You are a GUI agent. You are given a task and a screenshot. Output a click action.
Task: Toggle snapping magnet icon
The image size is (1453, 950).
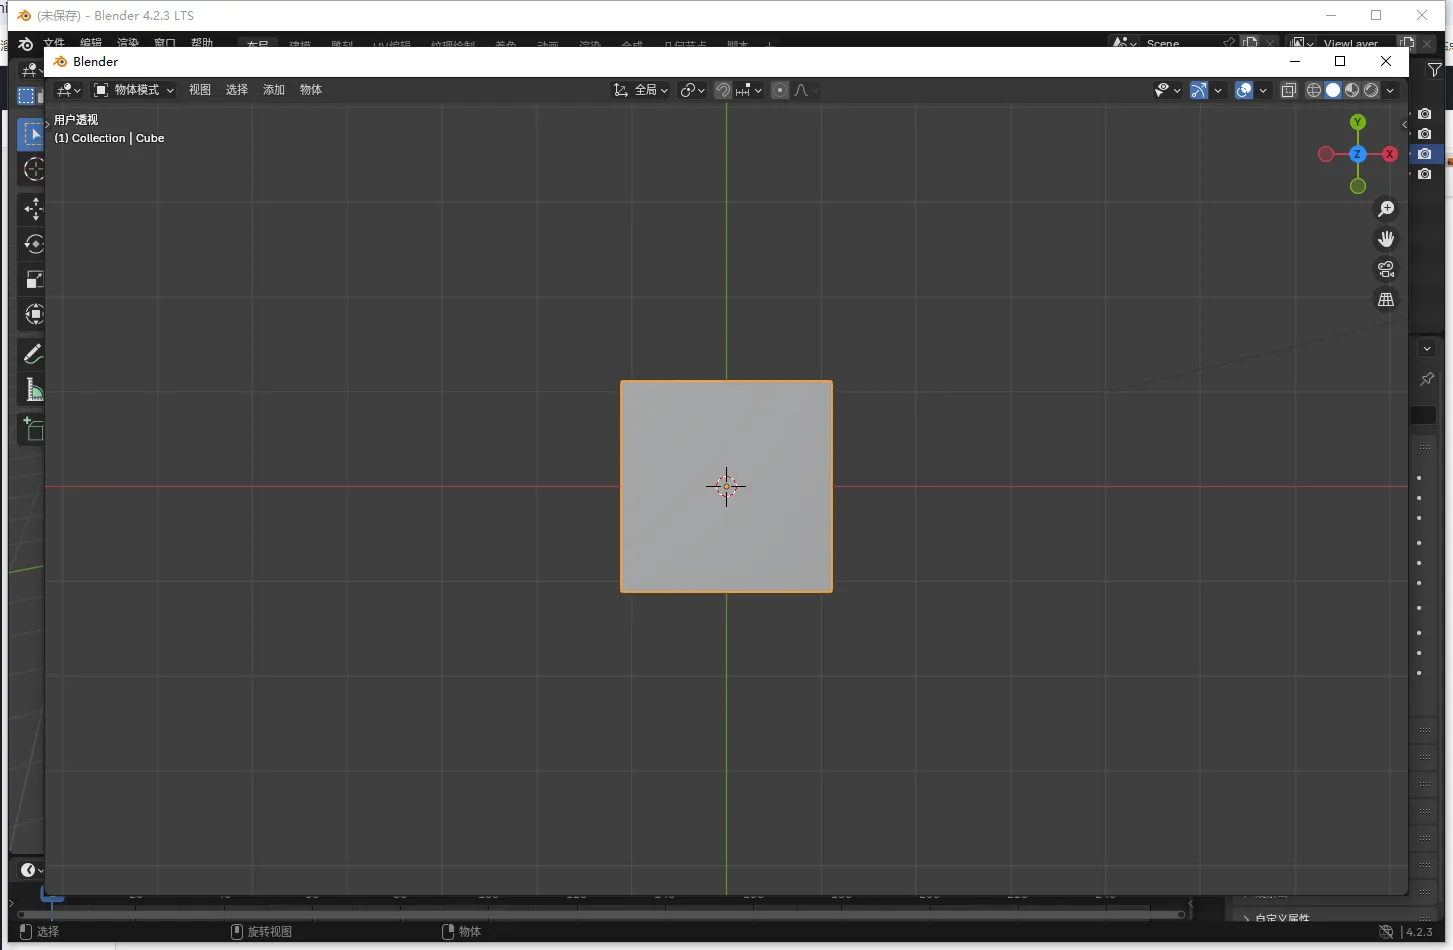pos(723,90)
